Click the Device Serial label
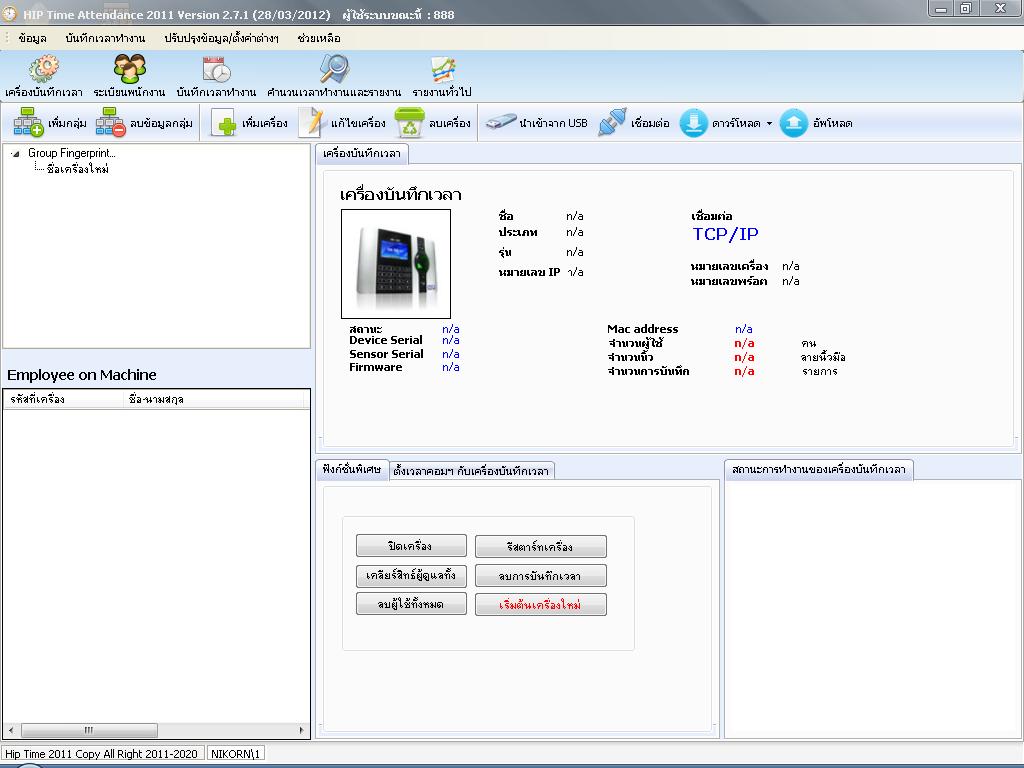The height and width of the screenshot is (768, 1024). pos(385,340)
